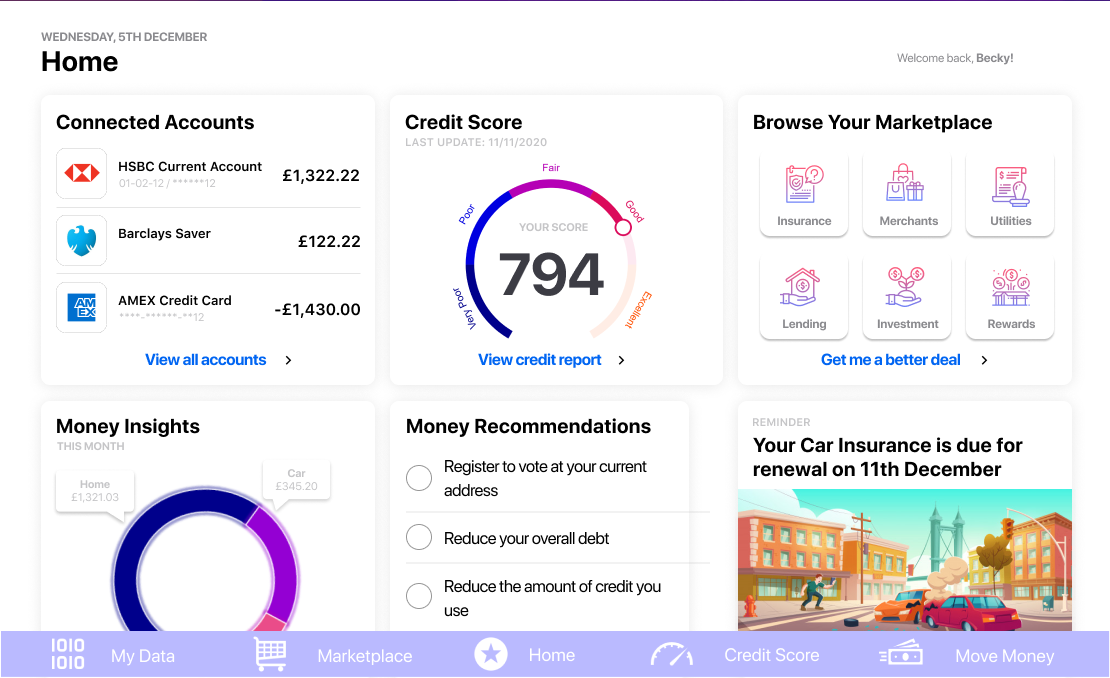Check the Register to vote recommendation

(x=419, y=478)
